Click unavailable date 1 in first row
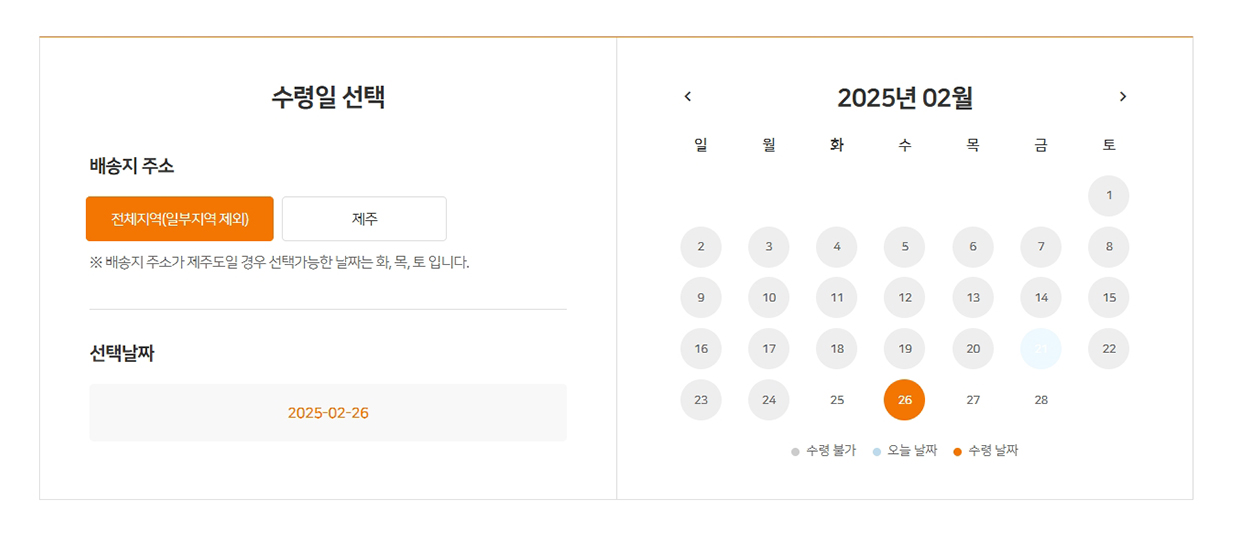 1109,196
